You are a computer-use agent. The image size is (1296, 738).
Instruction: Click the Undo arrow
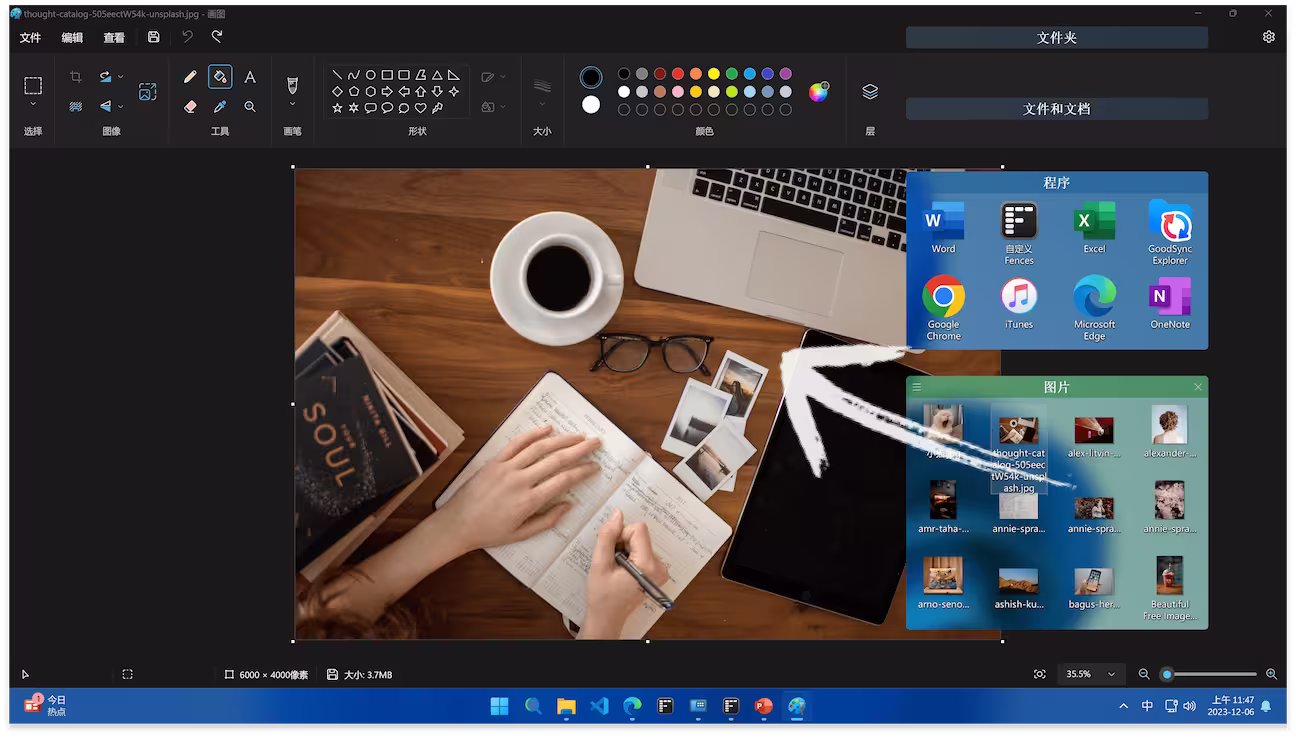[x=187, y=37]
